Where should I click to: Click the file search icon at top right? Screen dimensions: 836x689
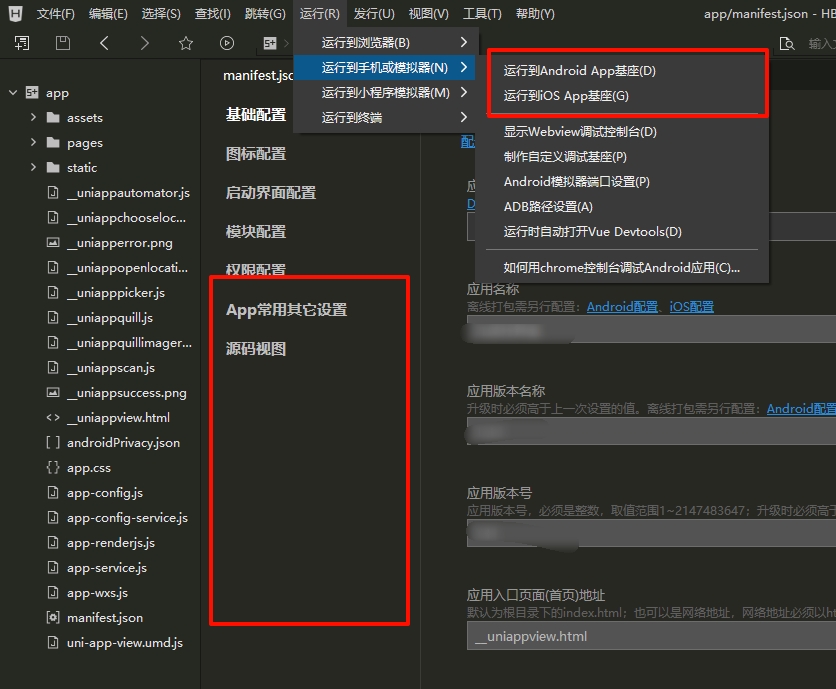point(787,43)
